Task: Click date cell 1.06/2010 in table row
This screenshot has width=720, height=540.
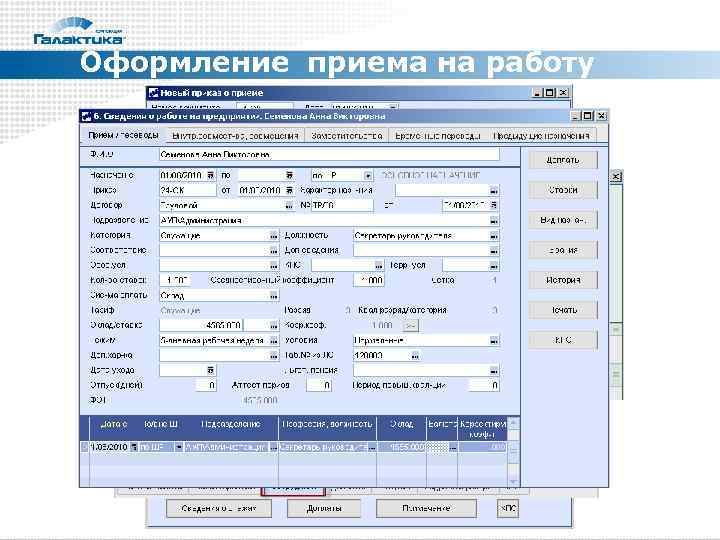Action: 108,447
